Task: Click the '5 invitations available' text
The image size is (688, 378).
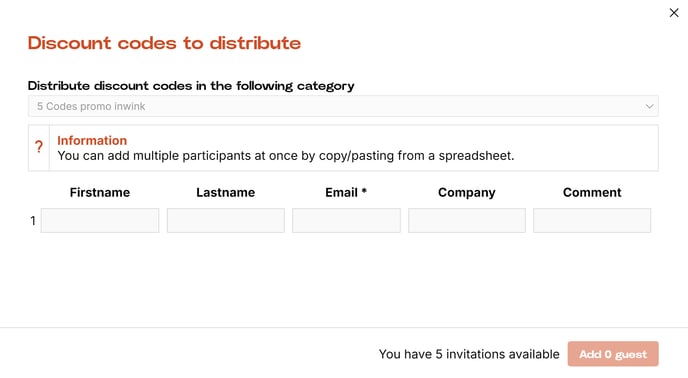Action: (497, 354)
